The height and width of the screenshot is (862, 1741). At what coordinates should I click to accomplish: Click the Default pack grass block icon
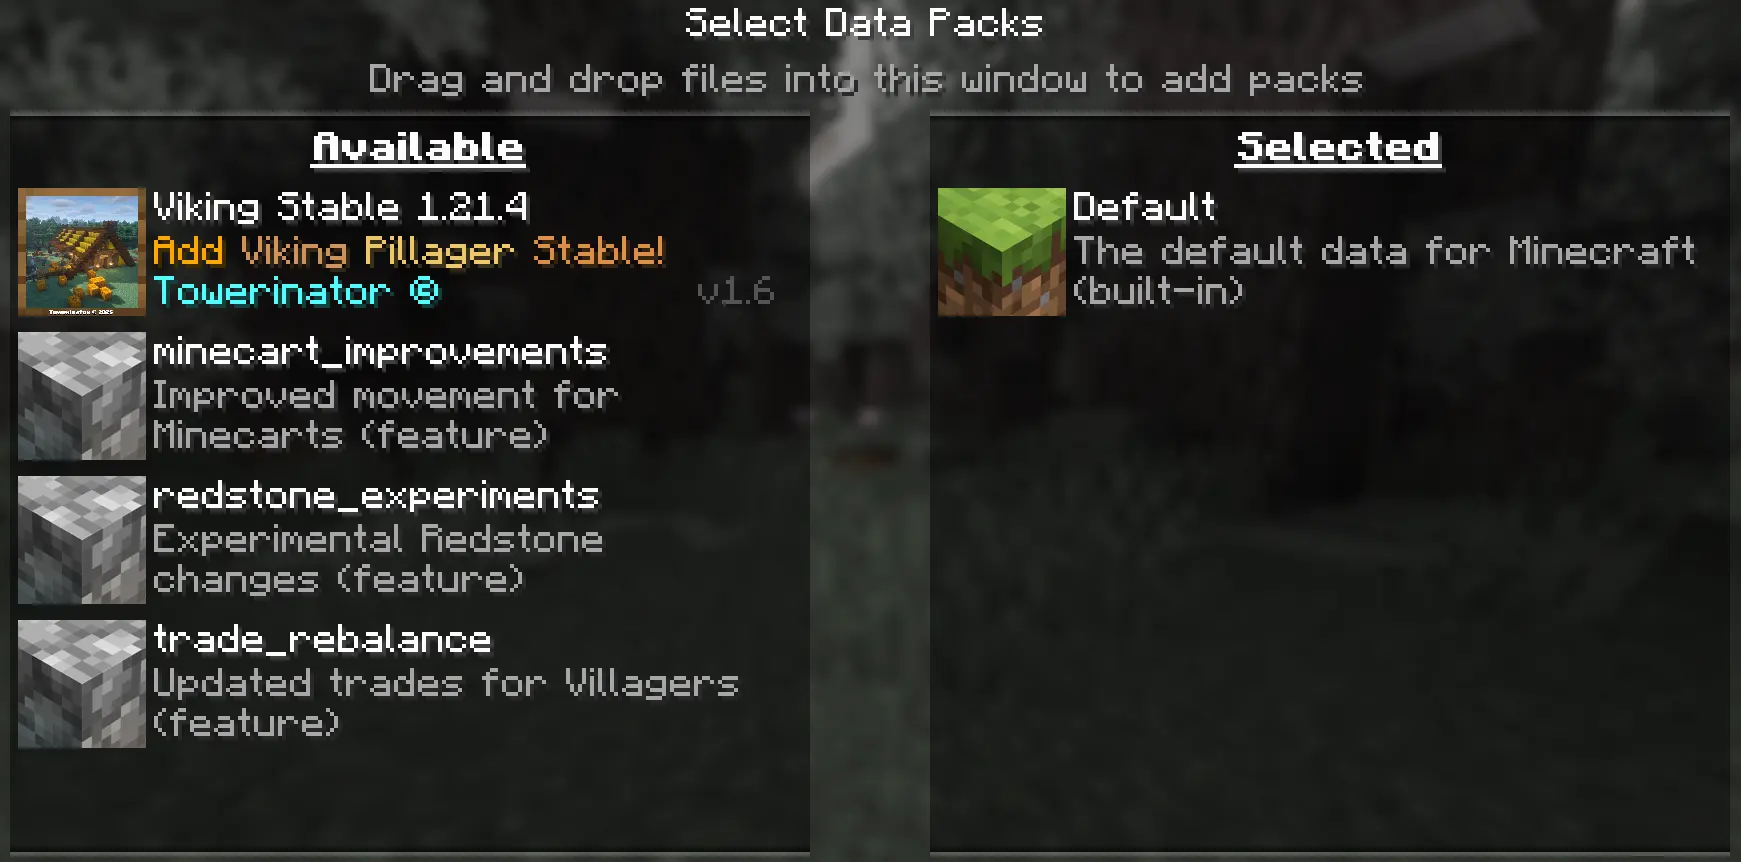[1002, 252]
